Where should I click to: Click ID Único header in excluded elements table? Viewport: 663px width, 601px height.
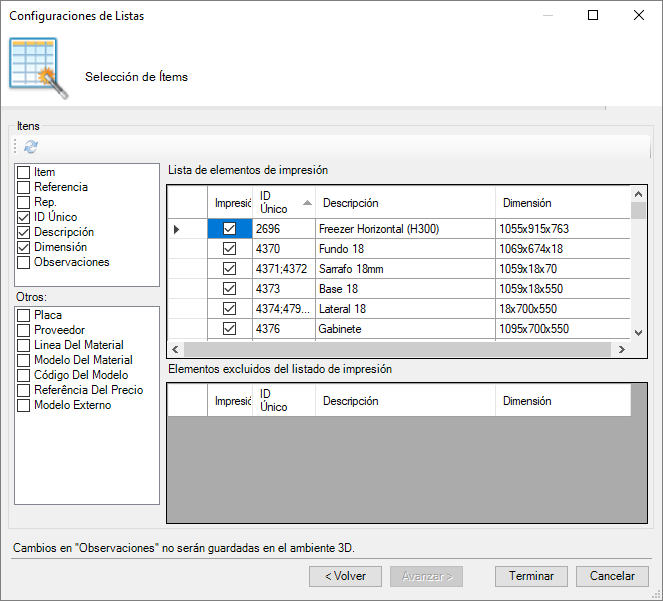[x=284, y=401]
